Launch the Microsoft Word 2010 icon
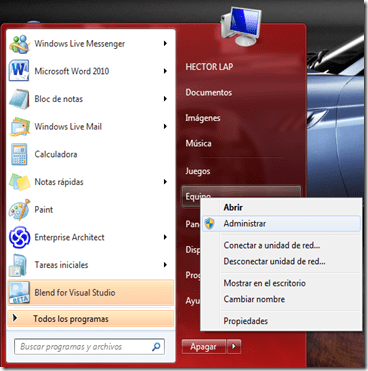This screenshot has width=368, height=371. (x=19, y=71)
